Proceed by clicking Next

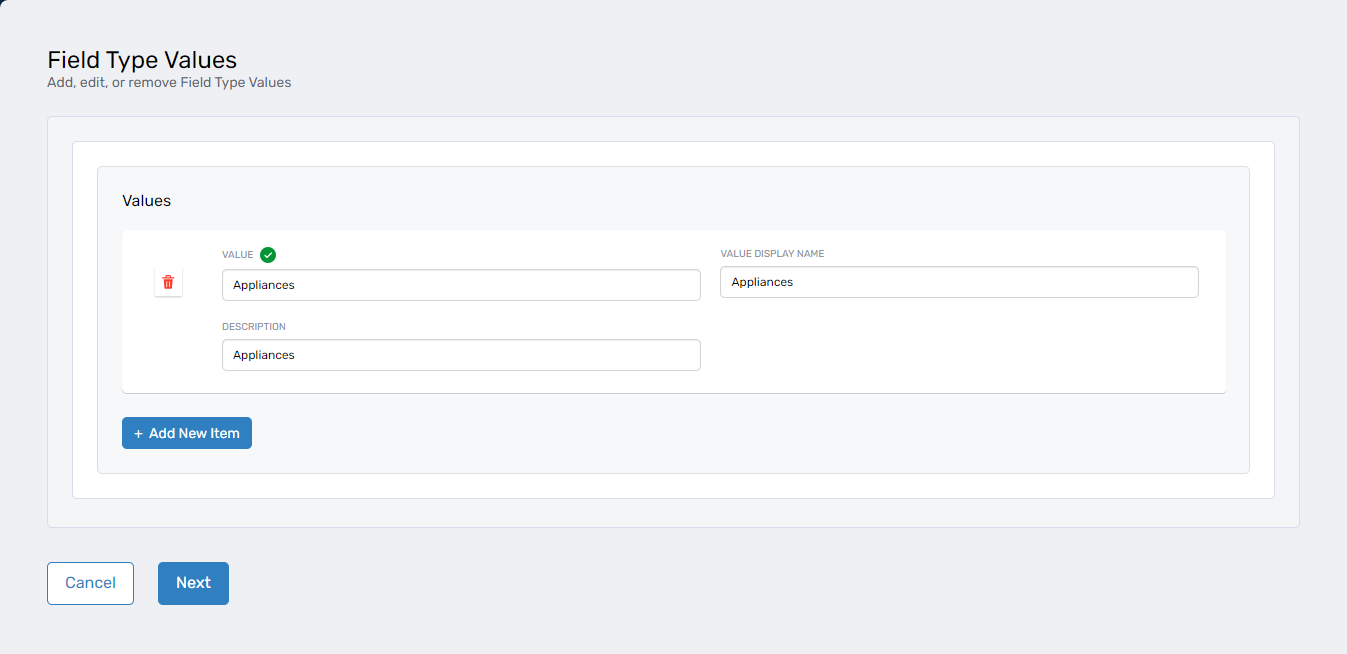click(x=192, y=583)
